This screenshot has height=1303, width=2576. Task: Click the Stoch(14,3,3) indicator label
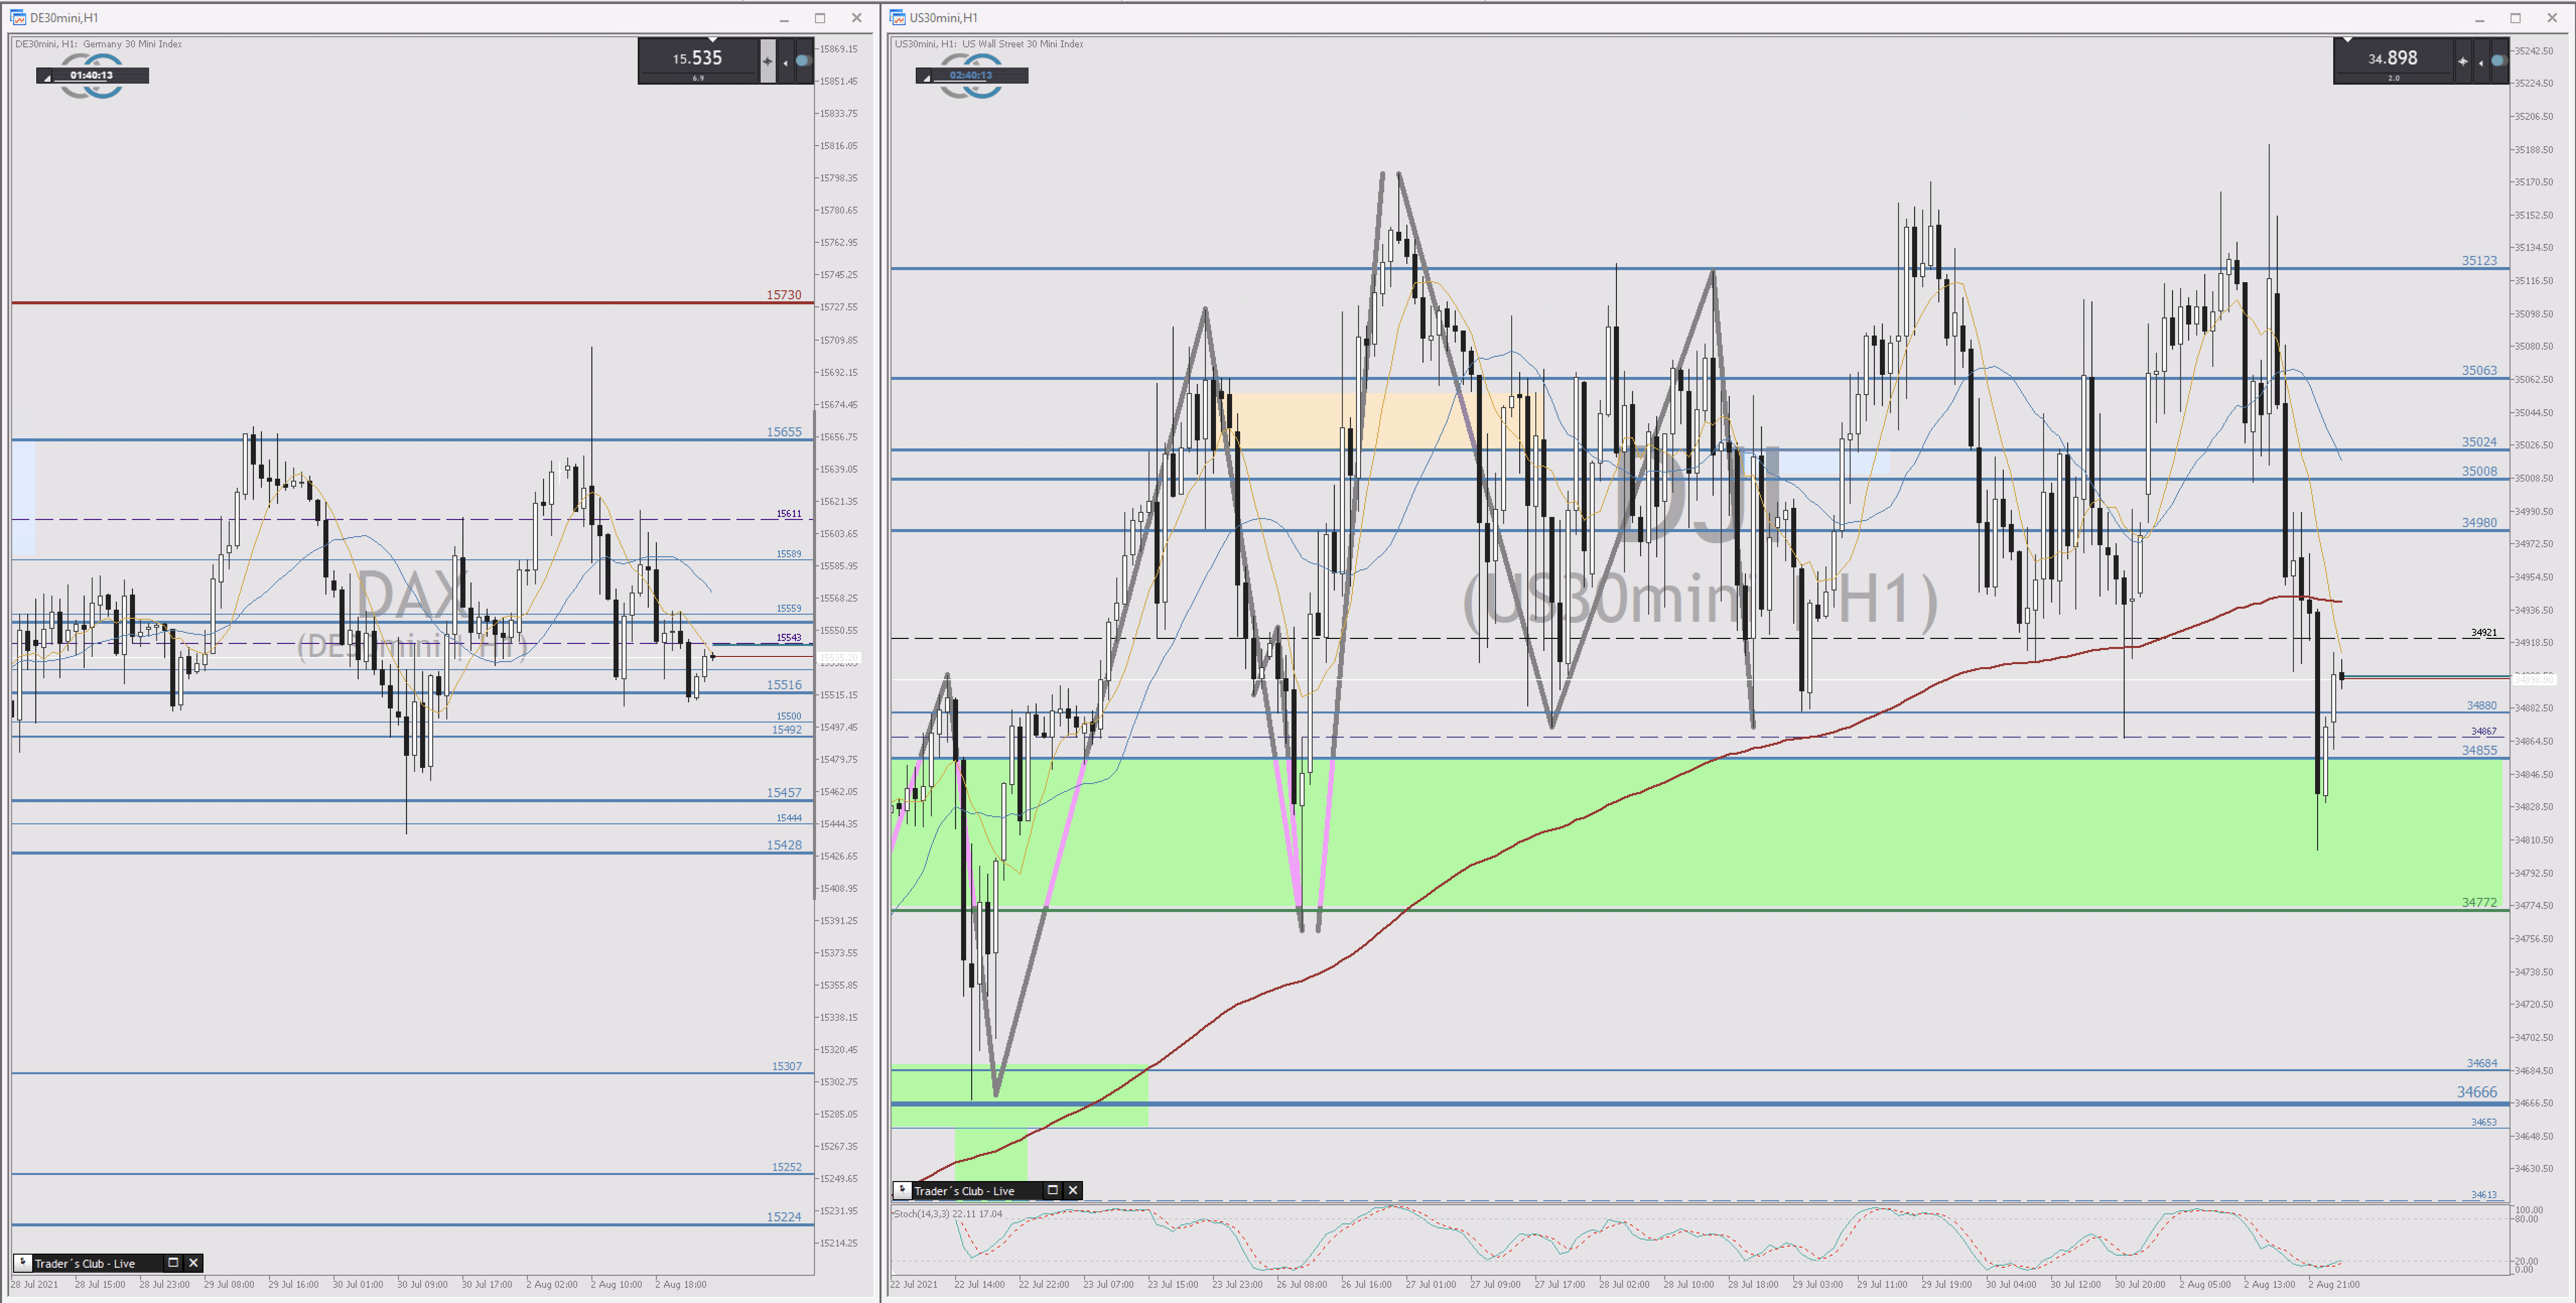point(947,1213)
